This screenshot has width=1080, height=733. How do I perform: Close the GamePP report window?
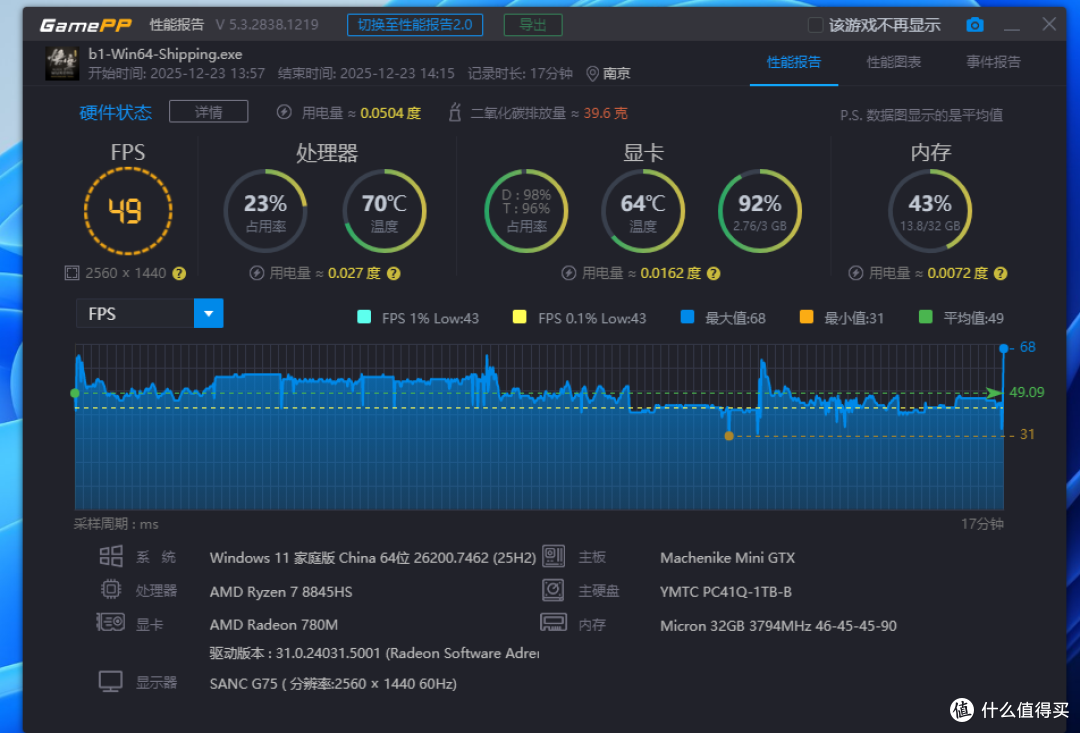(x=1049, y=24)
